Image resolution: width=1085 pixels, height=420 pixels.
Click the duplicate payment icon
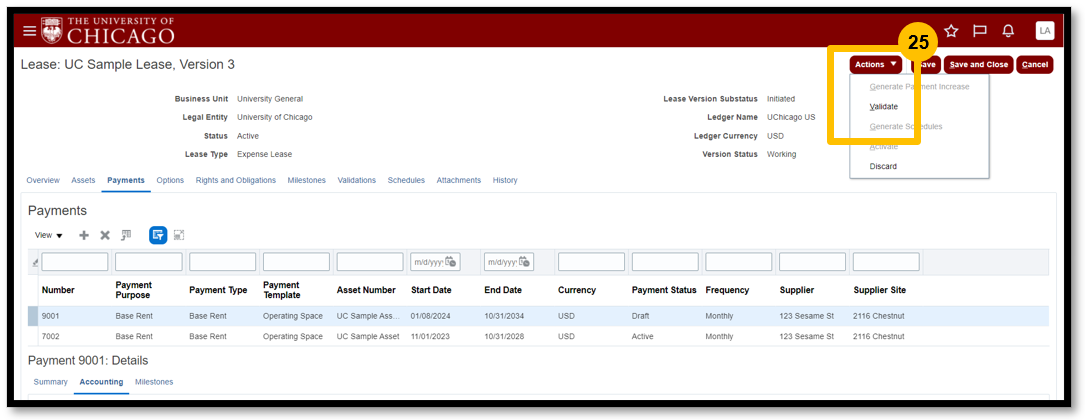126,235
